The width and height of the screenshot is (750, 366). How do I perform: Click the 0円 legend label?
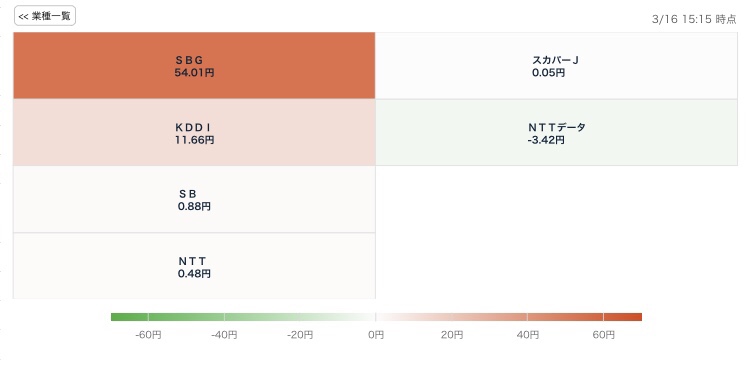(x=375, y=335)
